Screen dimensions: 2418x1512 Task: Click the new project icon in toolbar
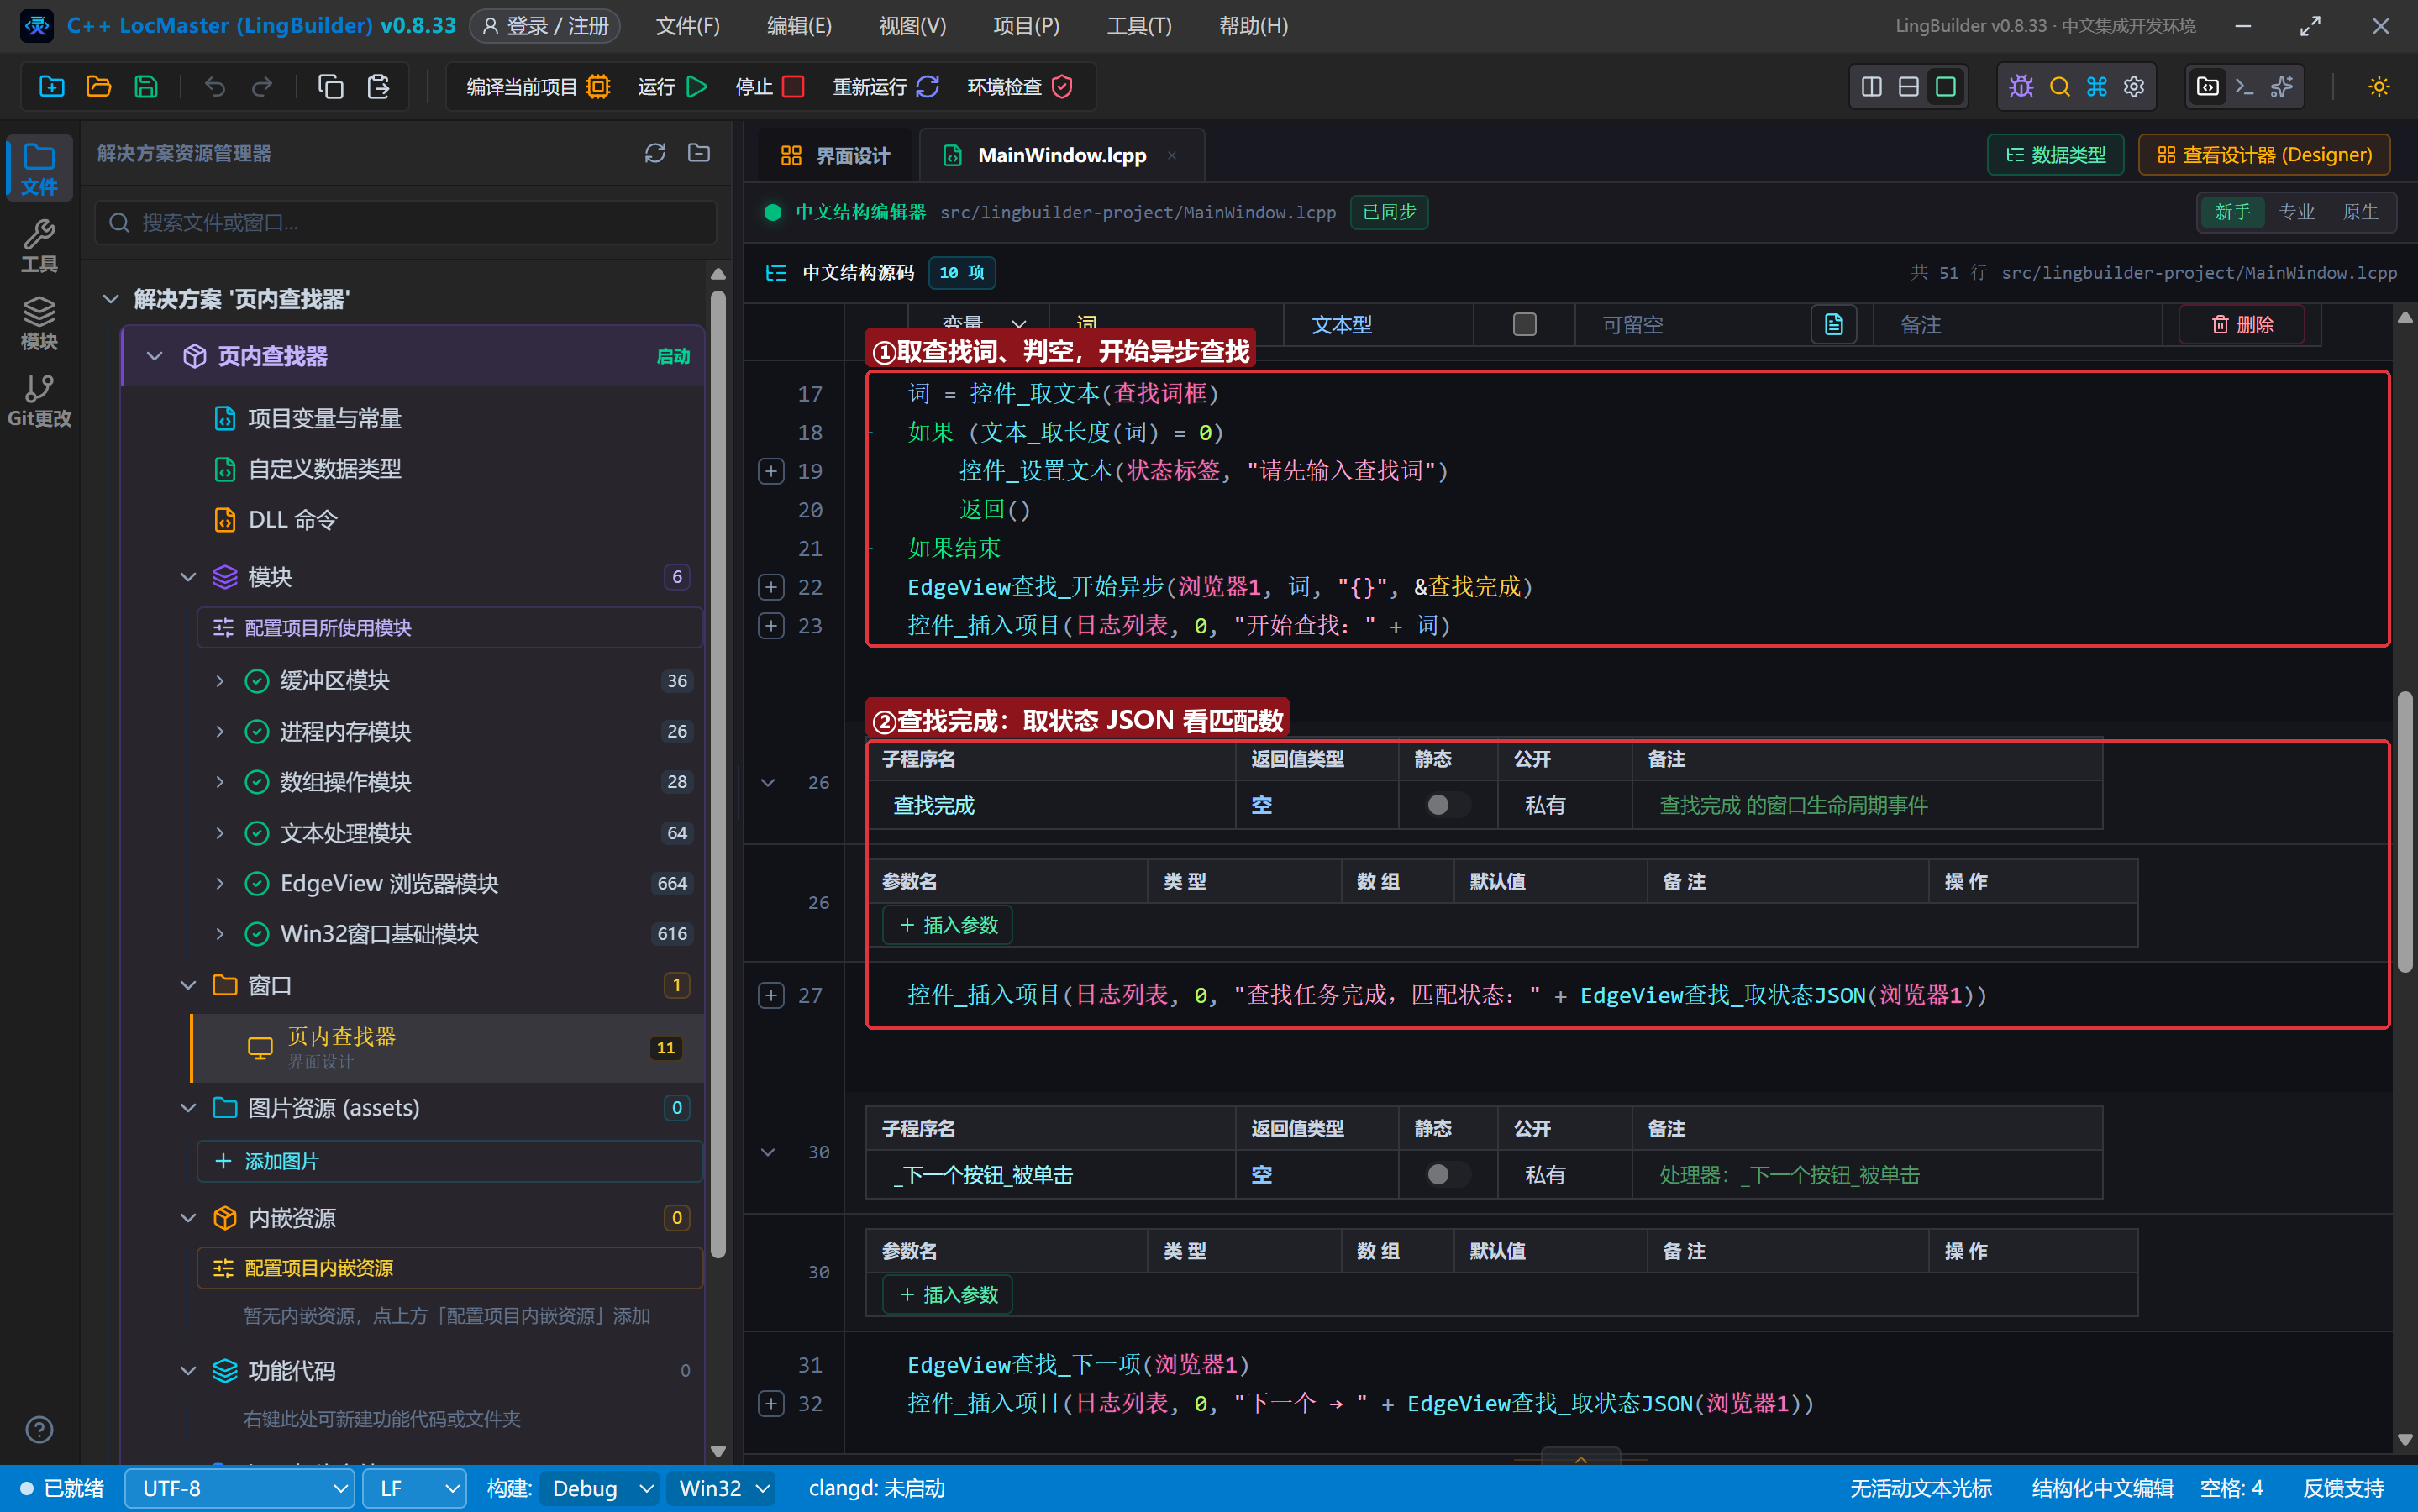(51, 87)
